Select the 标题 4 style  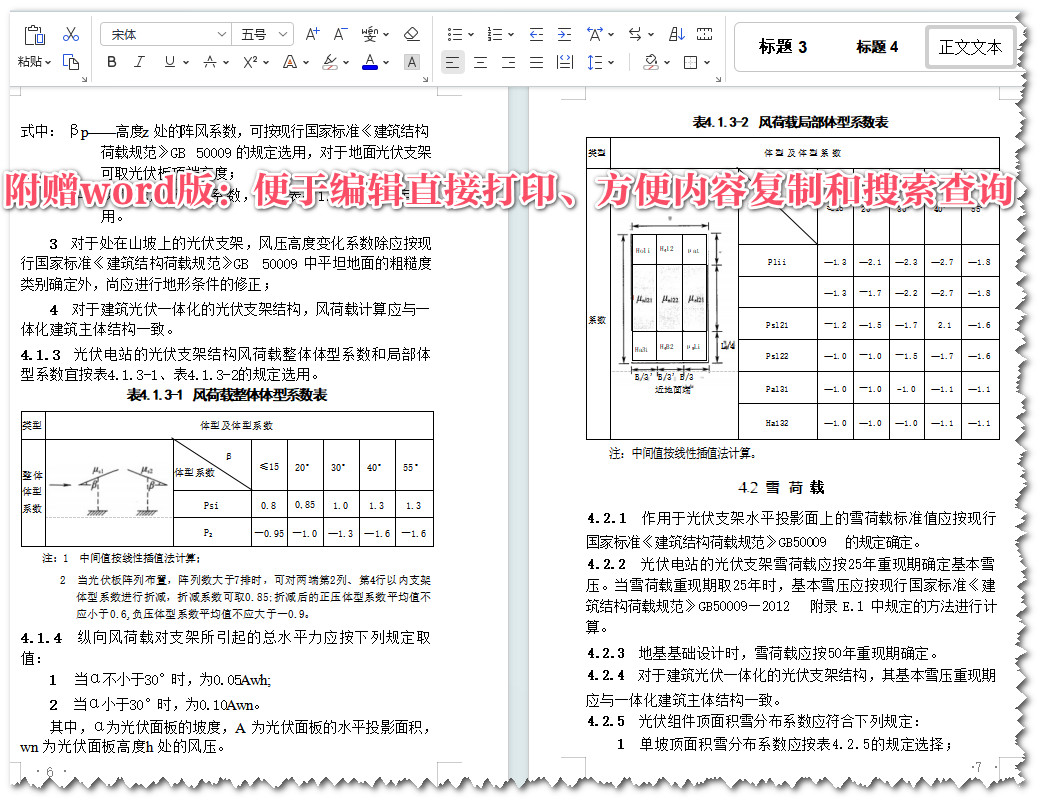click(x=878, y=46)
